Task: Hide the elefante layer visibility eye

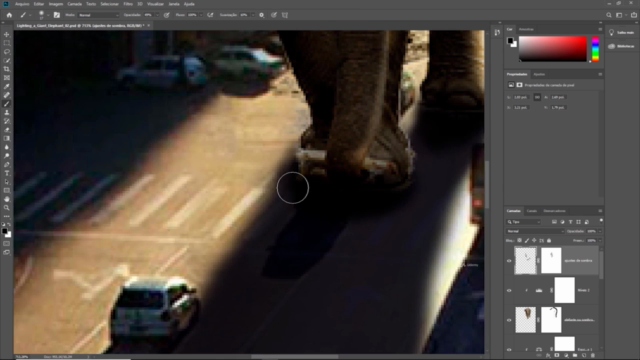Action: pos(509,320)
